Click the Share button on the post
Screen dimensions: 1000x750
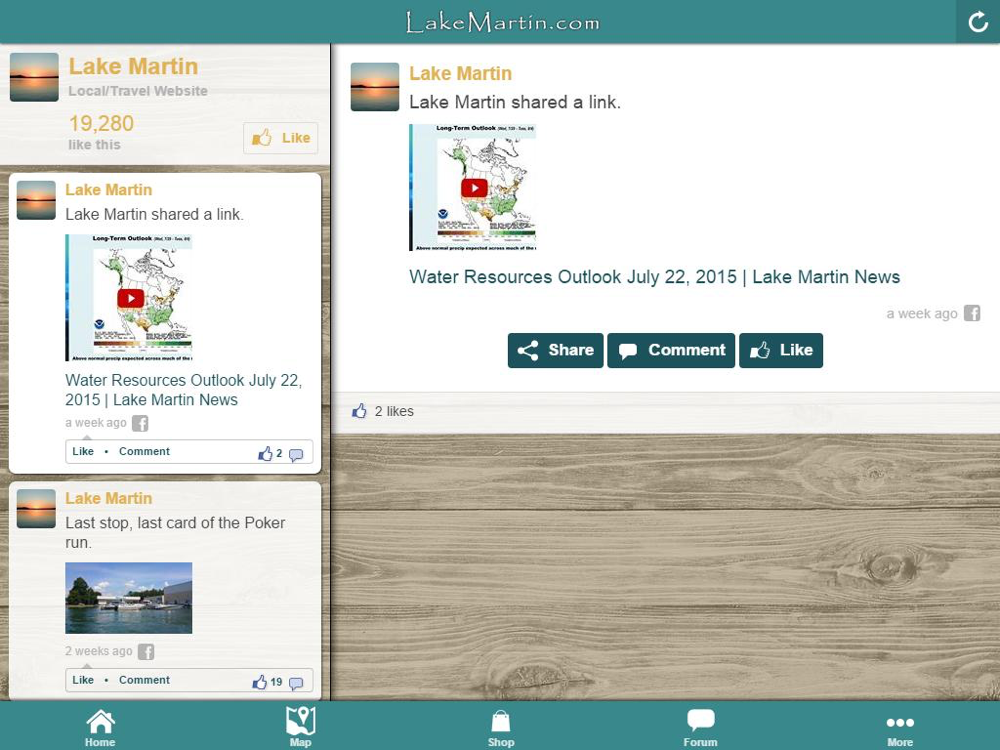coord(555,350)
